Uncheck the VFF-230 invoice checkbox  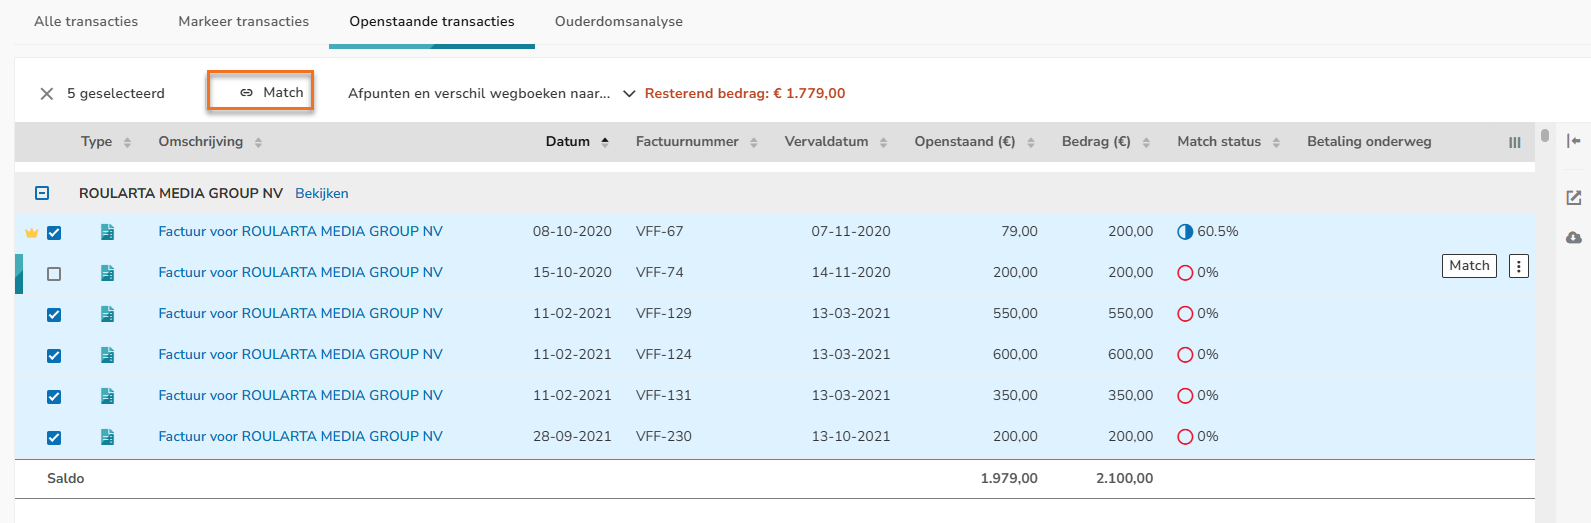[54, 438]
